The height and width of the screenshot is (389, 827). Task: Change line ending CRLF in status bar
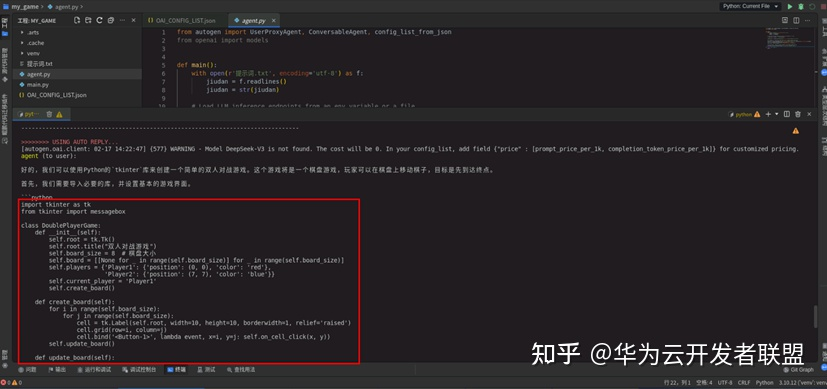(744, 382)
